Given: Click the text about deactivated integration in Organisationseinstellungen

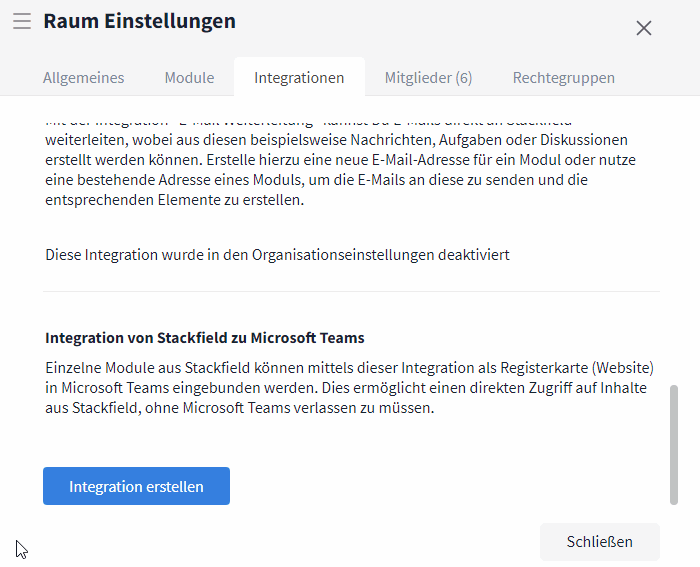Looking at the screenshot, I should 277,255.
